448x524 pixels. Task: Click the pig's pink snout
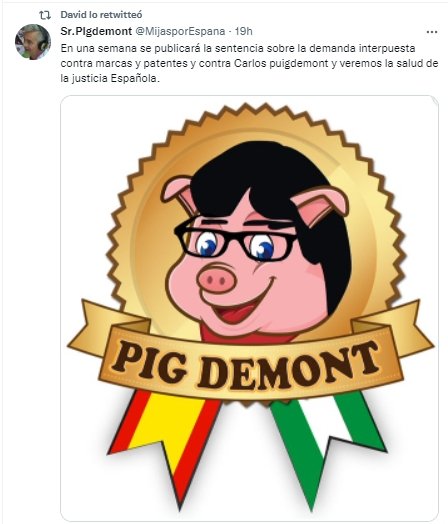(x=216, y=278)
